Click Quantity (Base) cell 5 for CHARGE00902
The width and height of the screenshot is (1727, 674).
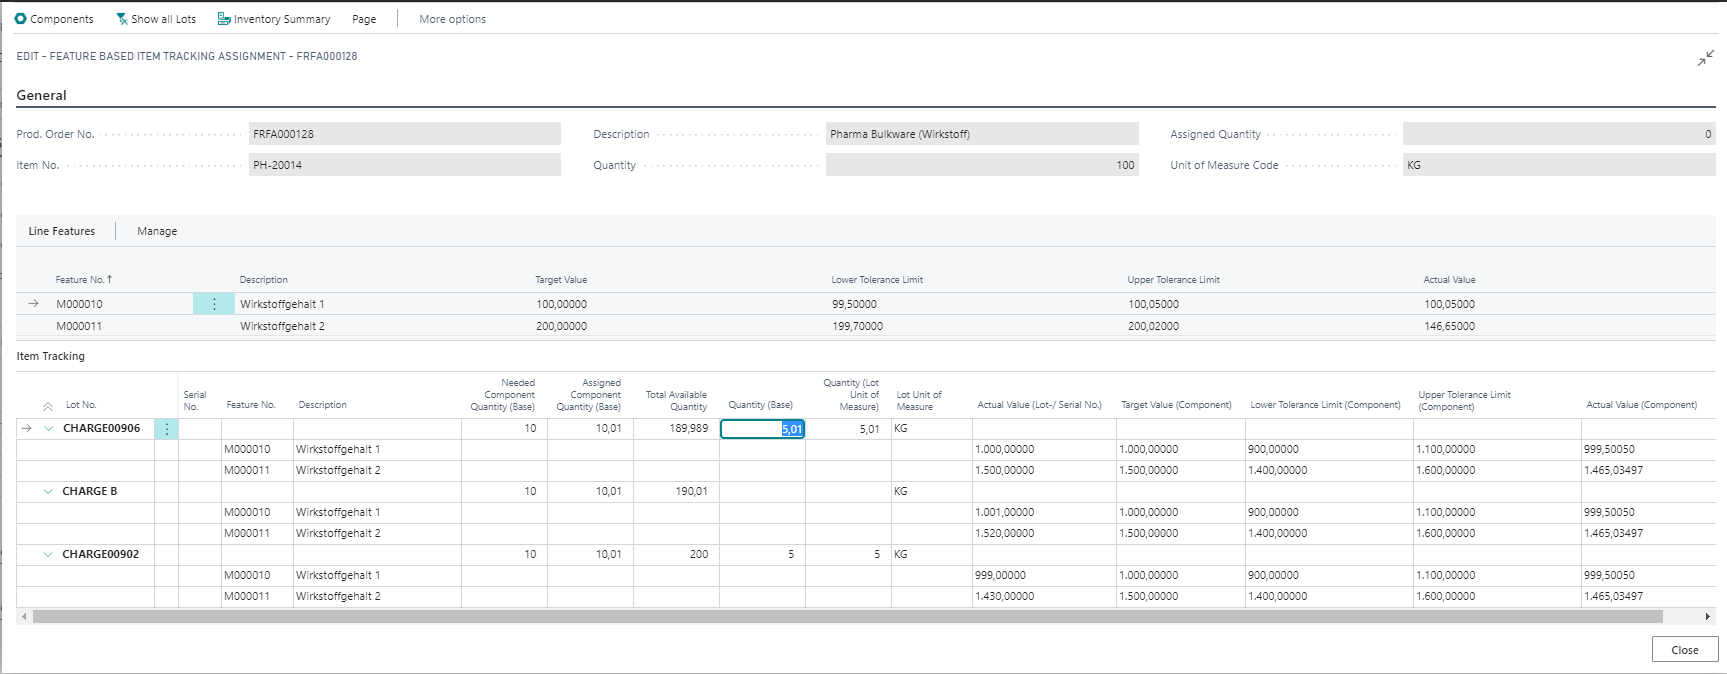762,554
